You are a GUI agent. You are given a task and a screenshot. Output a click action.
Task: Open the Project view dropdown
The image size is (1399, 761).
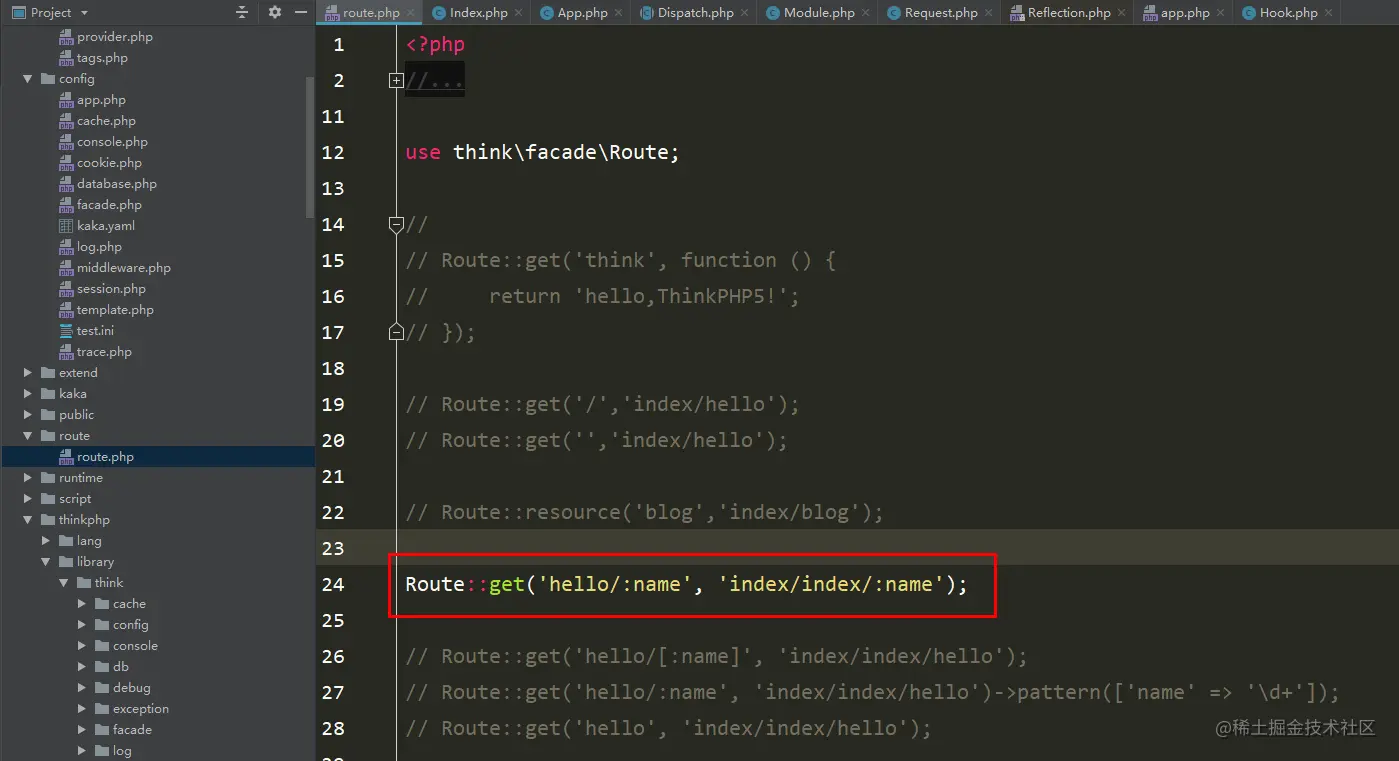click(x=84, y=13)
